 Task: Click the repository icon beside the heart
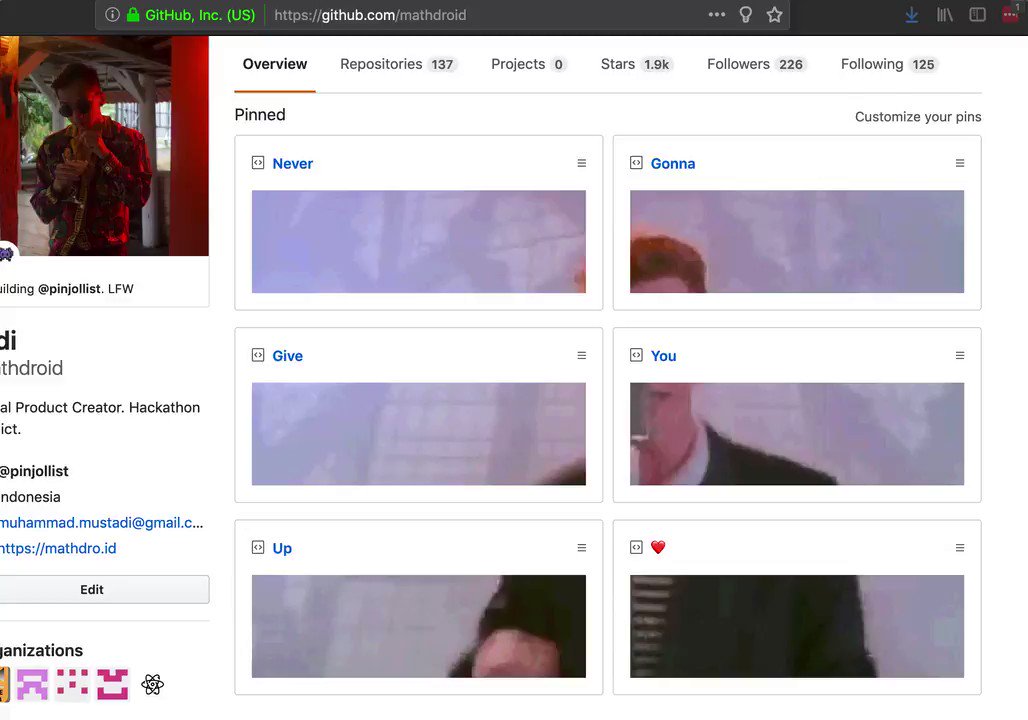(x=636, y=547)
